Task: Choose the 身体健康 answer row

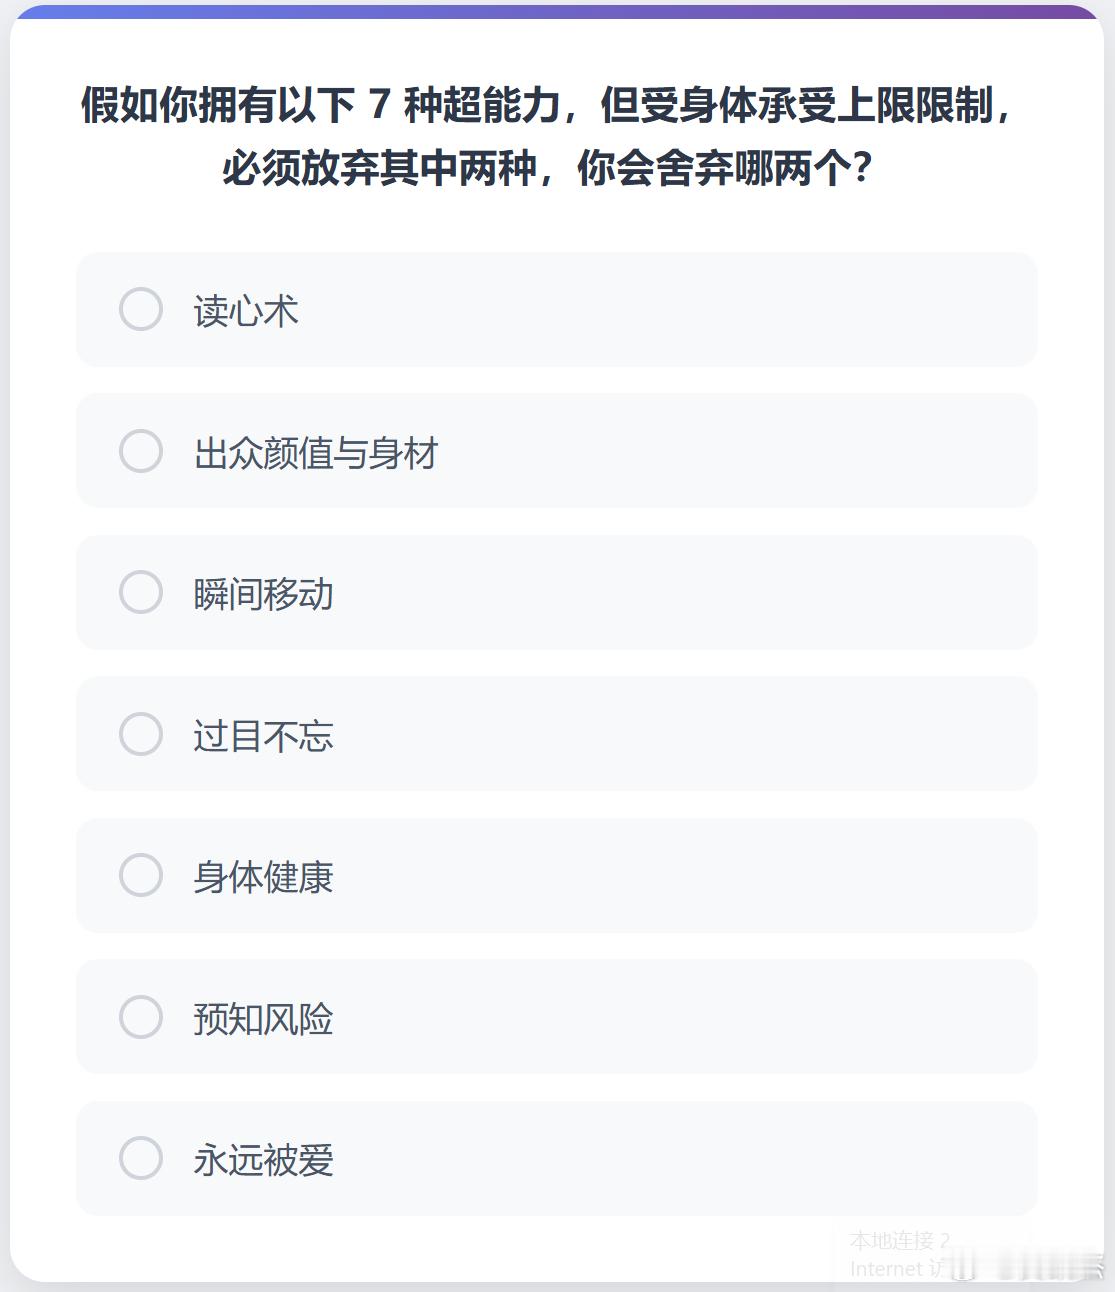Action: pyautogui.click(x=556, y=877)
